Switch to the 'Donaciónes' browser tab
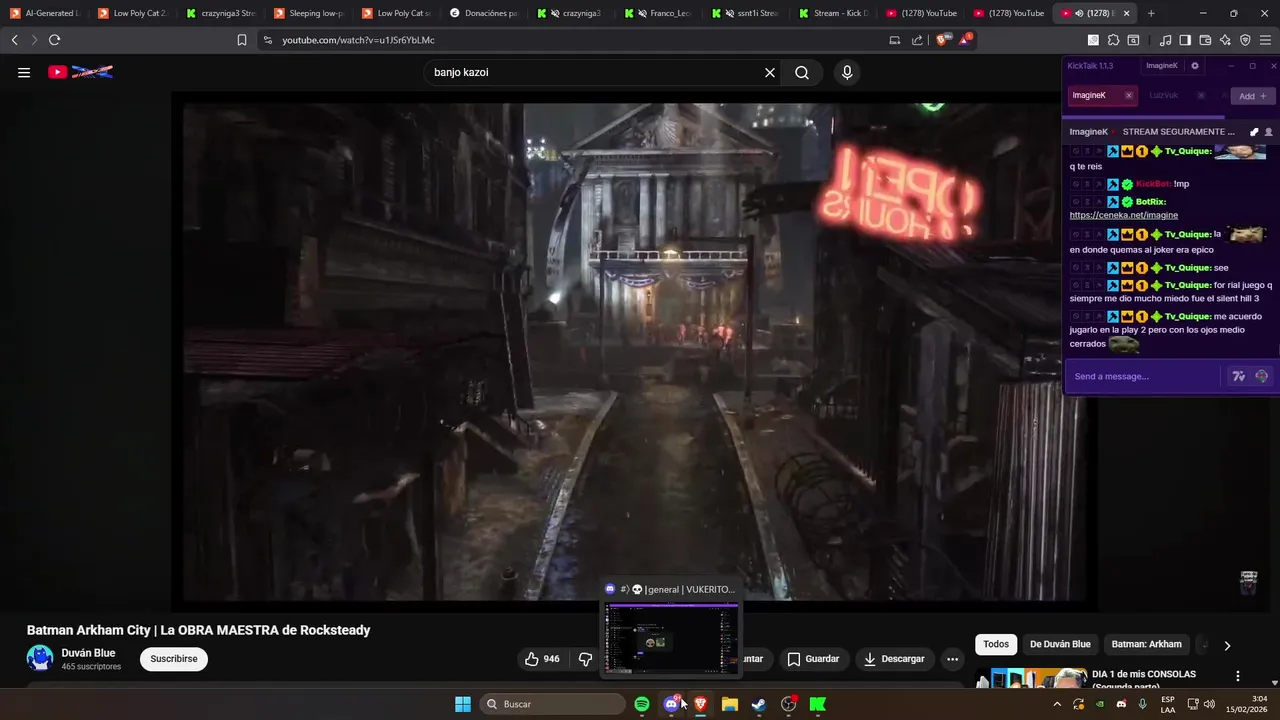The width and height of the screenshot is (1280, 720). tap(483, 13)
